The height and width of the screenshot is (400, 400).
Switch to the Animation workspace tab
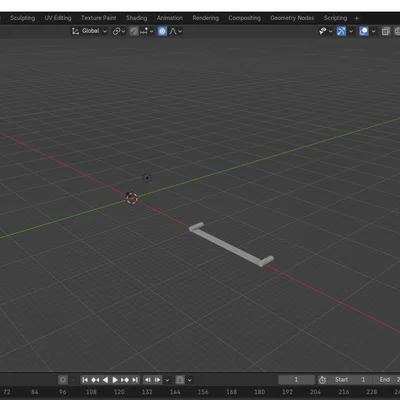point(170,18)
